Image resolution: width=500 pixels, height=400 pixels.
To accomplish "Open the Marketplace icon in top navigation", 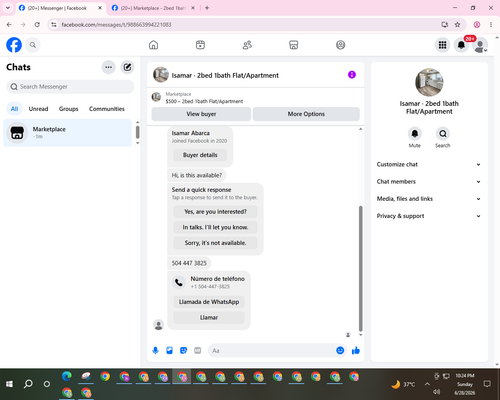I will tap(294, 45).
